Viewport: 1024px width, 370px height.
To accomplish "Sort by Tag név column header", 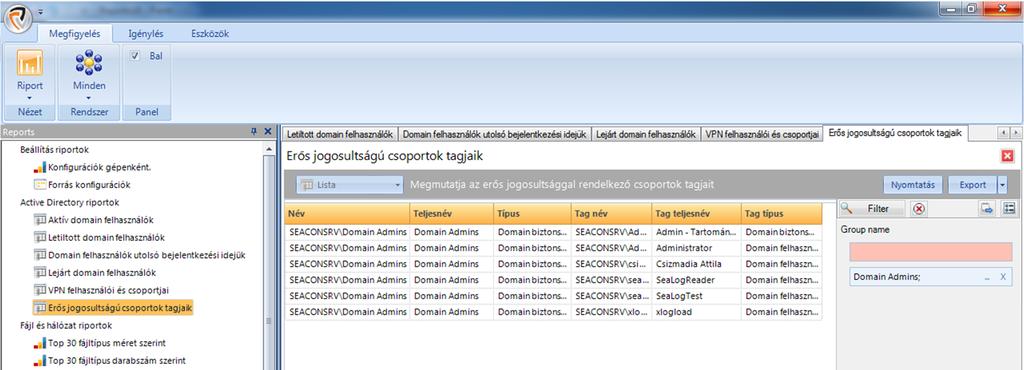I will (x=611, y=213).
